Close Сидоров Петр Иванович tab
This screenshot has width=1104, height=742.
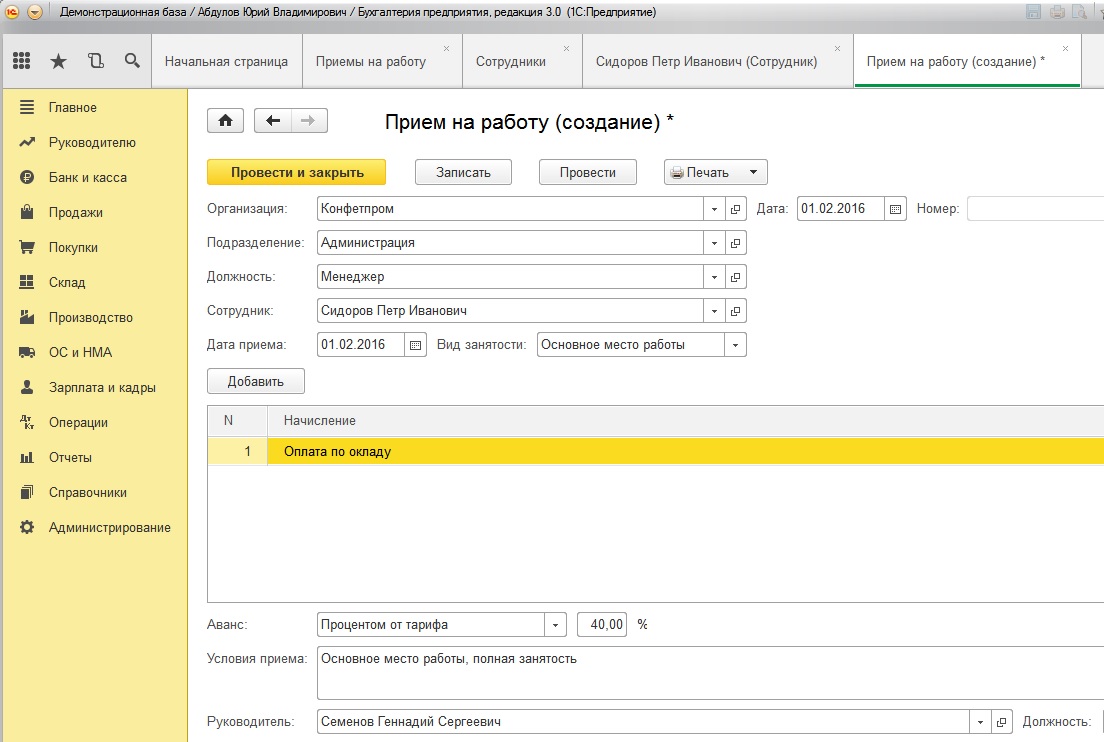[x=837, y=49]
